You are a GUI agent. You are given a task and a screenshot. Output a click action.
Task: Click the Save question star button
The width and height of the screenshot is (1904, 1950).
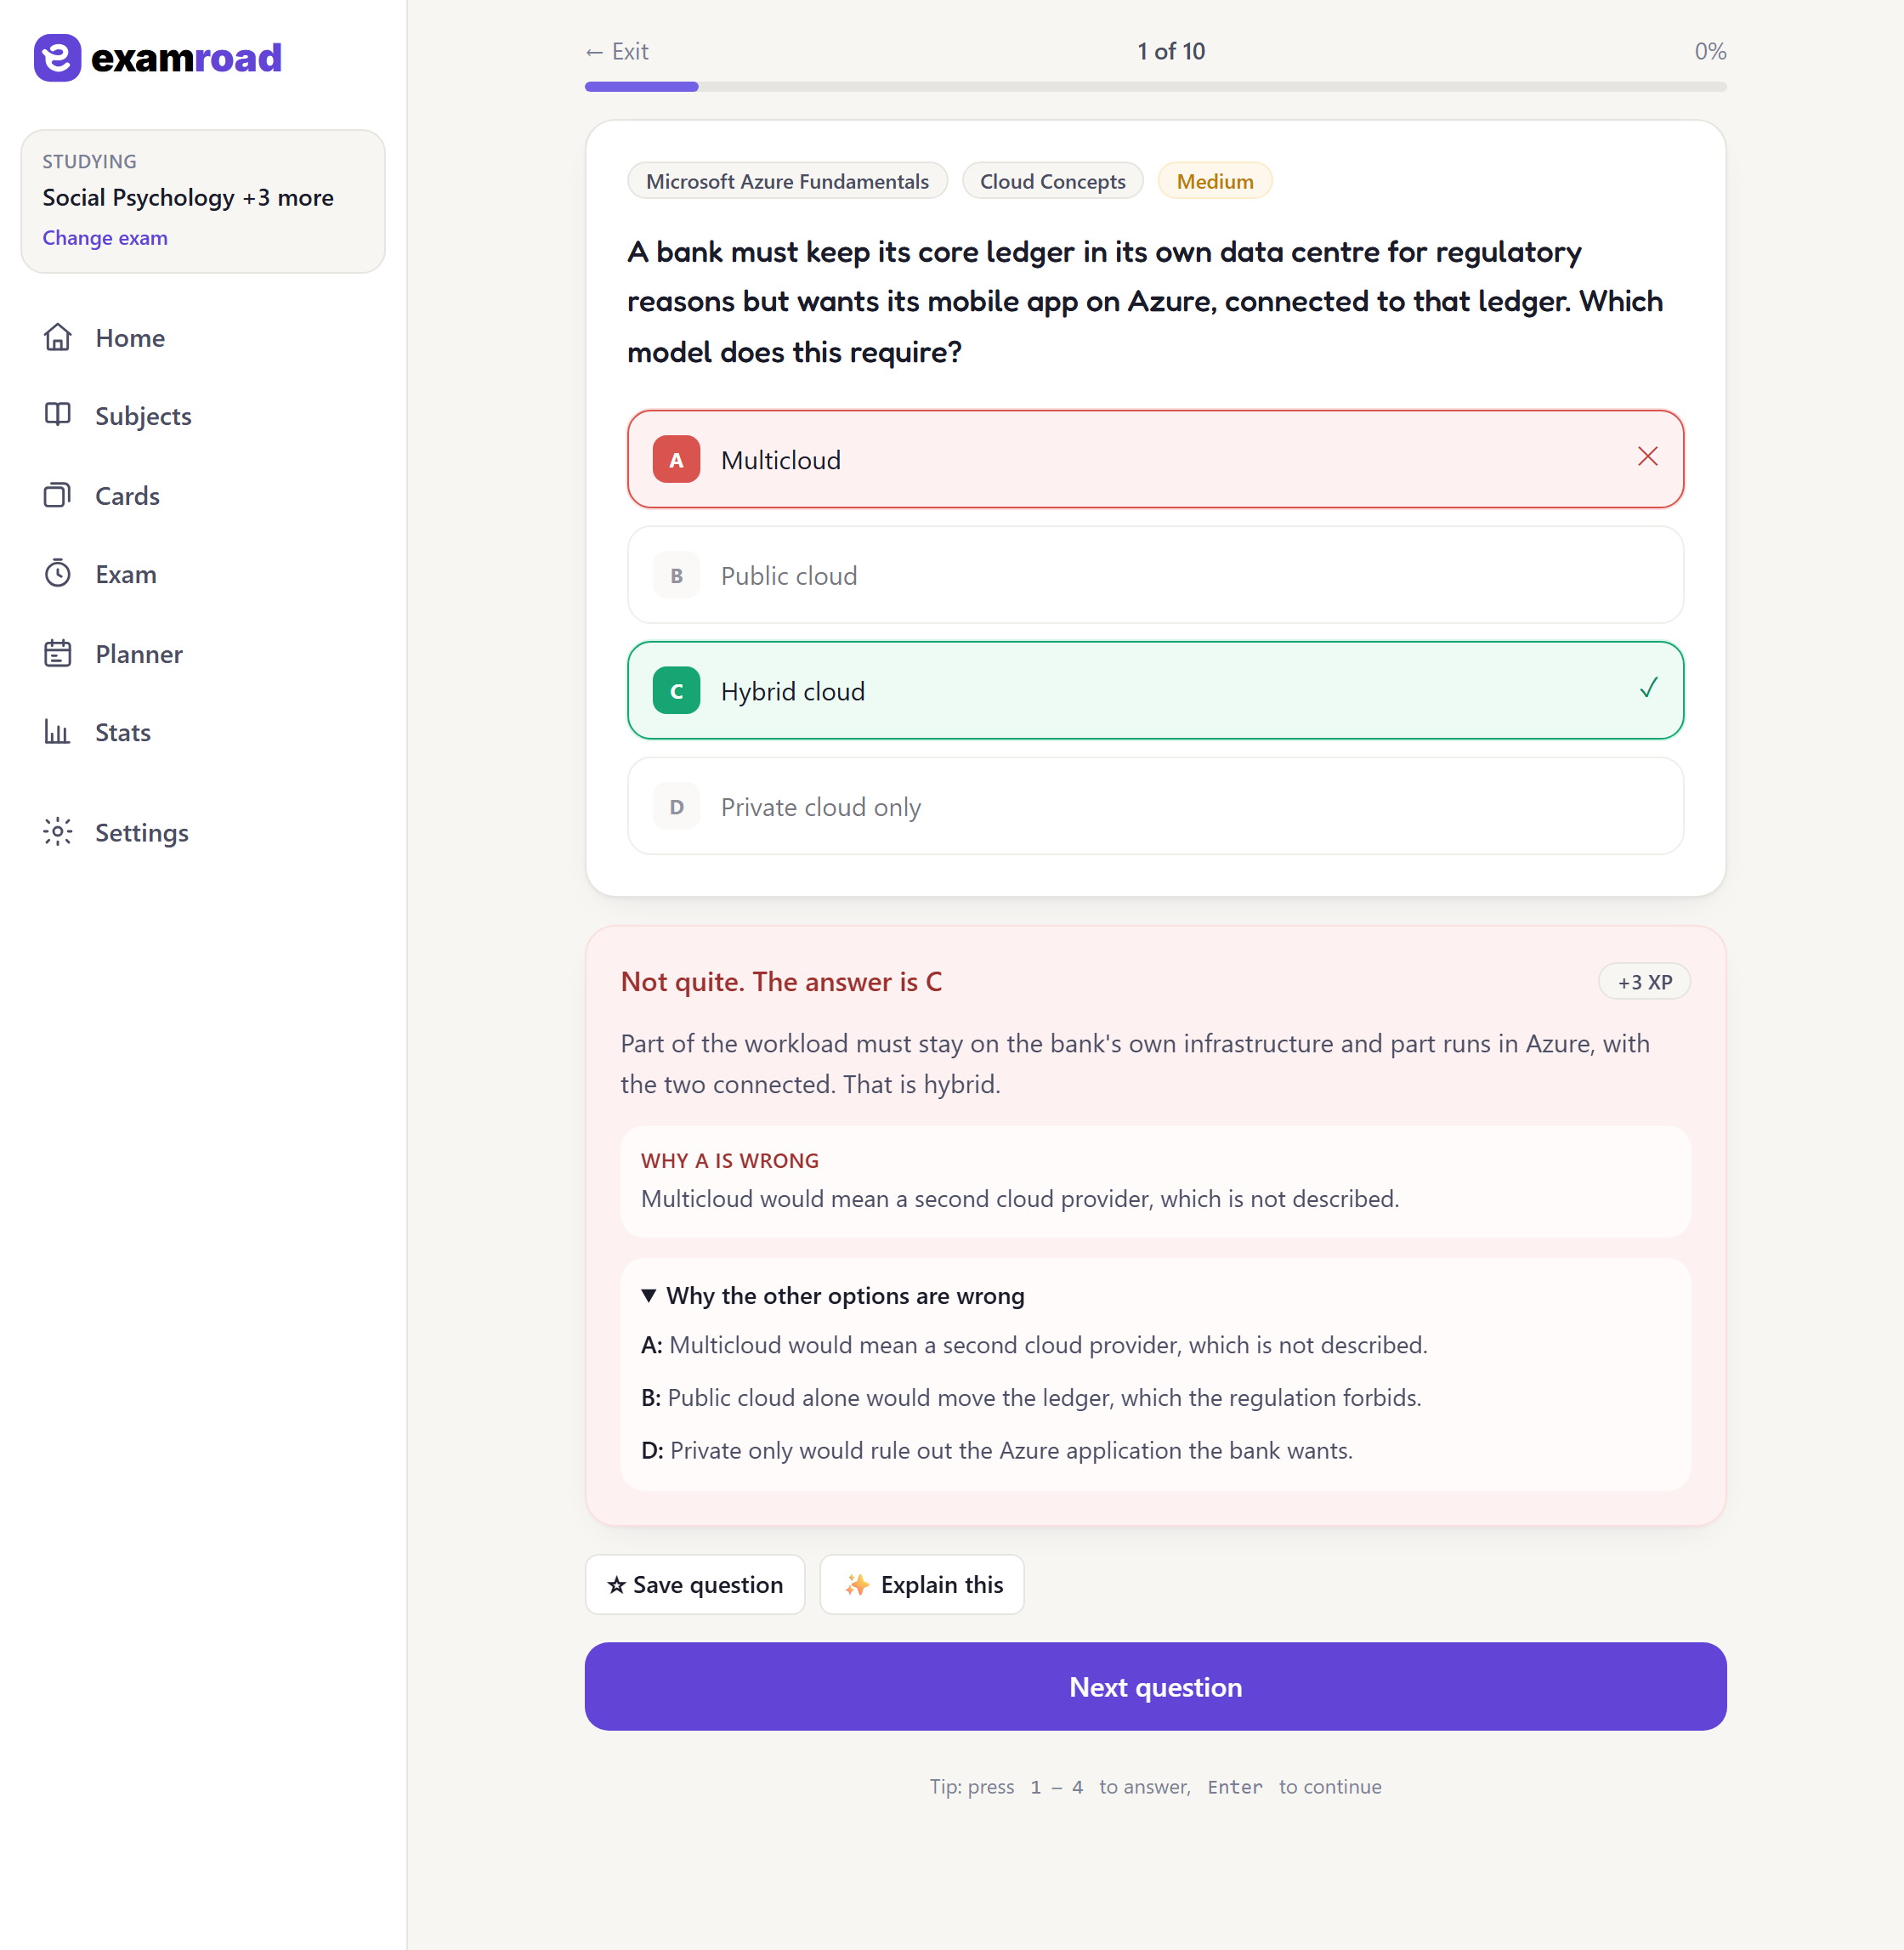(695, 1584)
